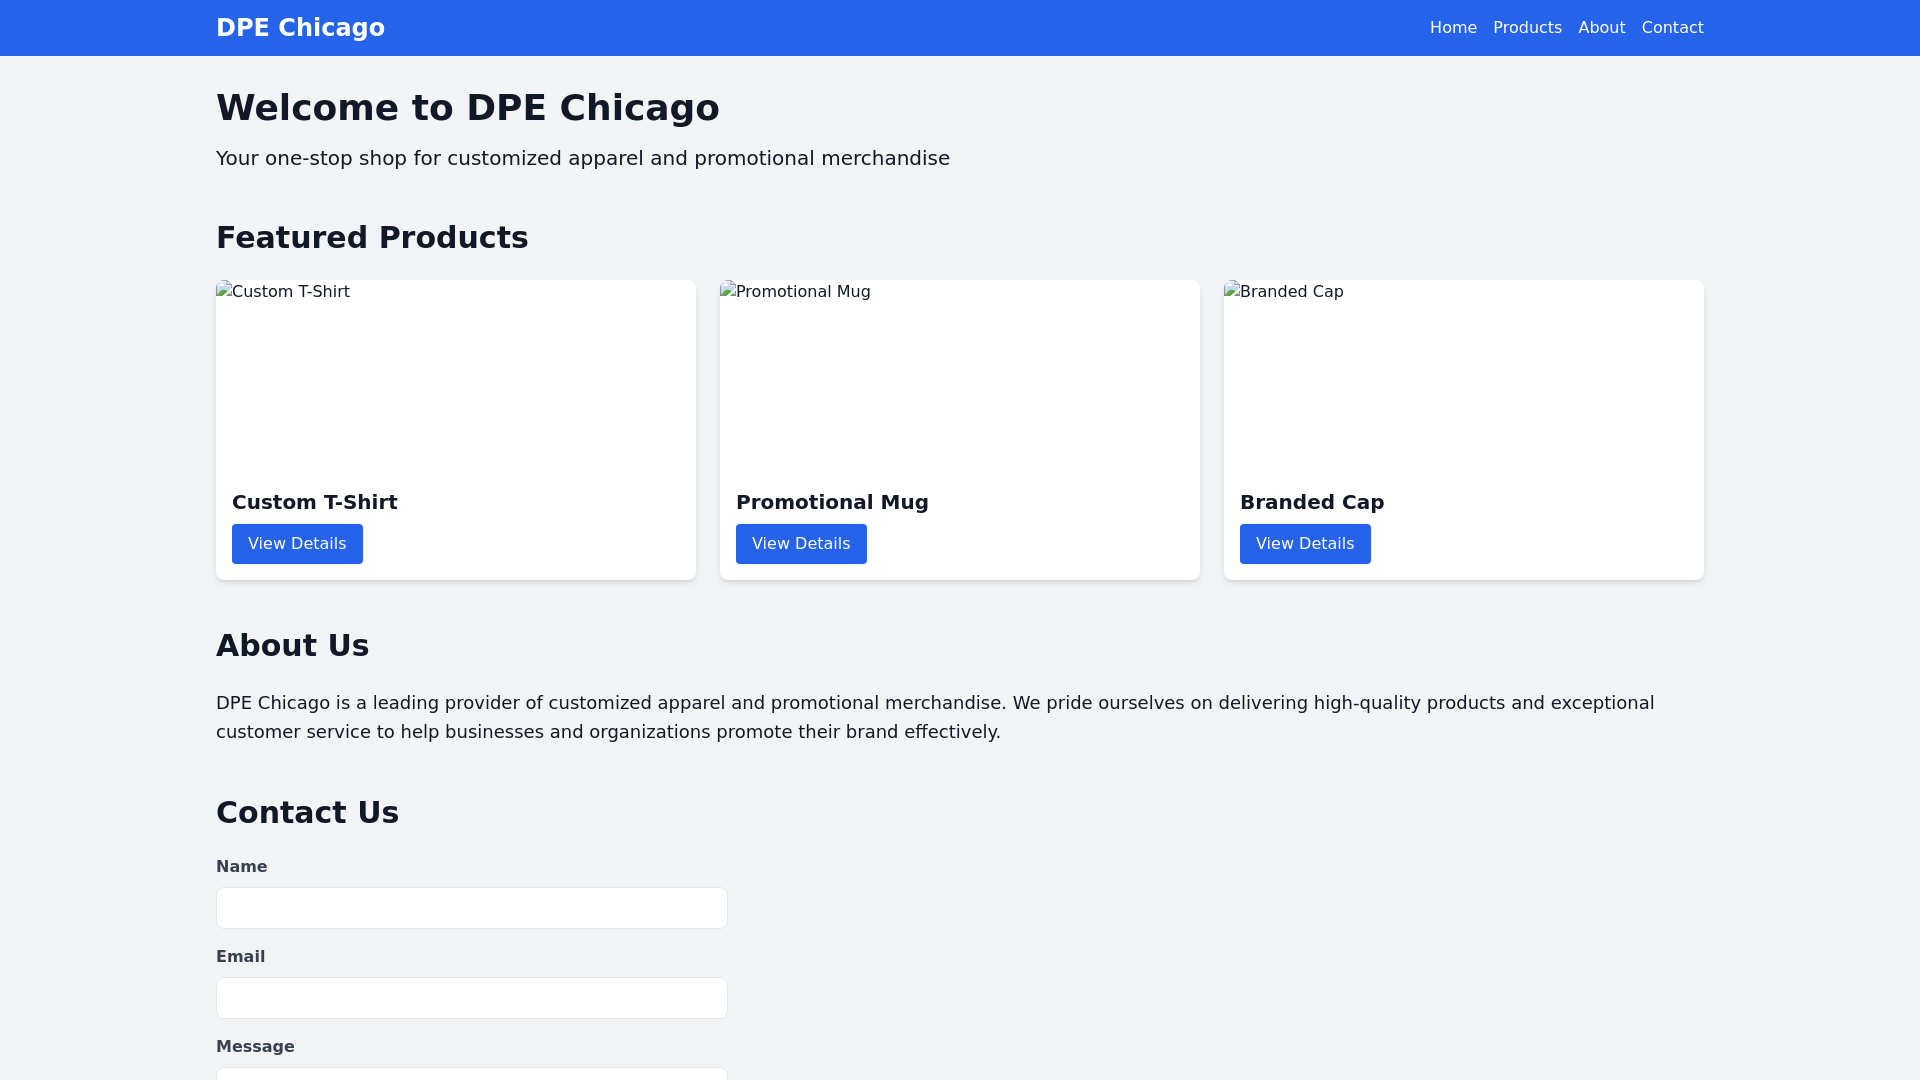The width and height of the screenshot is (1920, 1080).
Task: Click the Welcome to DPE Chicago heading
Action: click(468, 108)
